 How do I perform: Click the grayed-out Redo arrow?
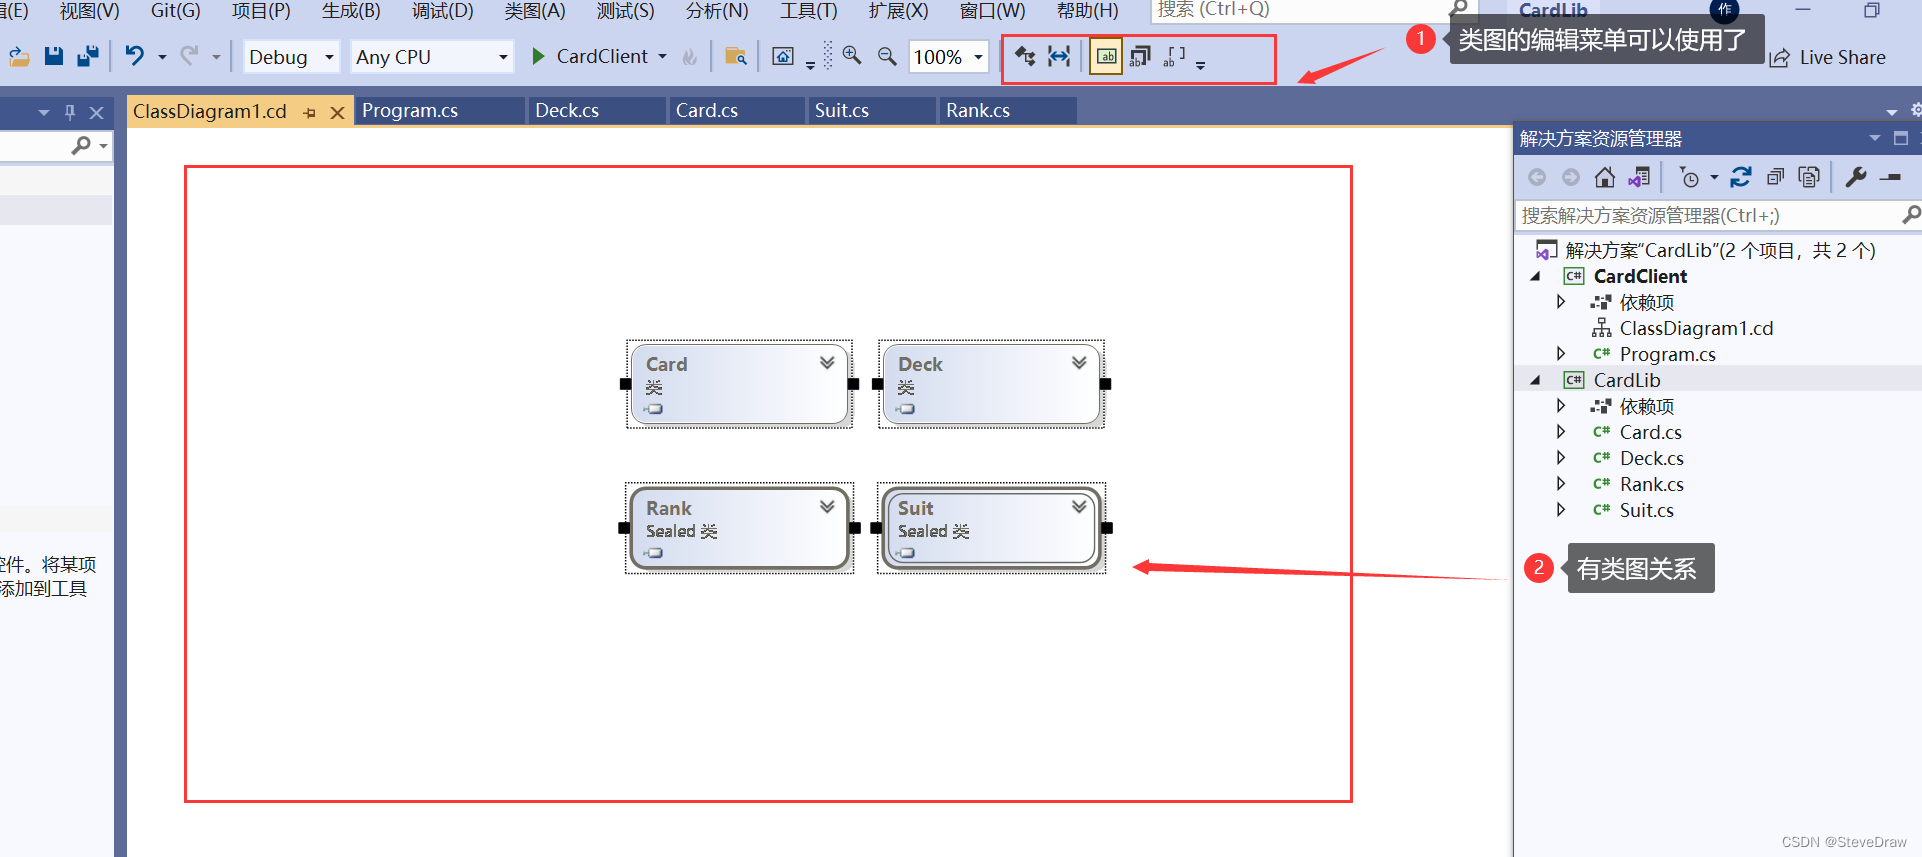point(189,56)
